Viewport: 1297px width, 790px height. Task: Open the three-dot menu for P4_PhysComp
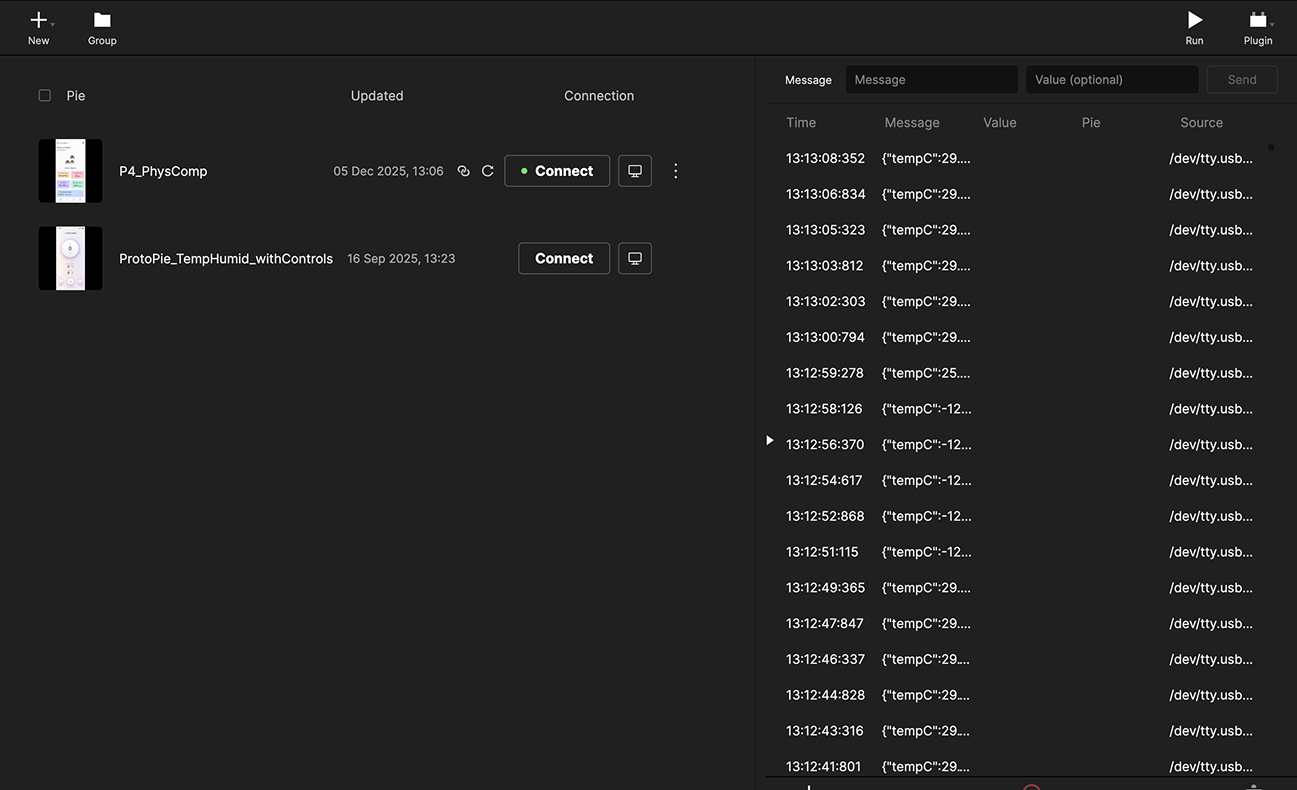675,170
